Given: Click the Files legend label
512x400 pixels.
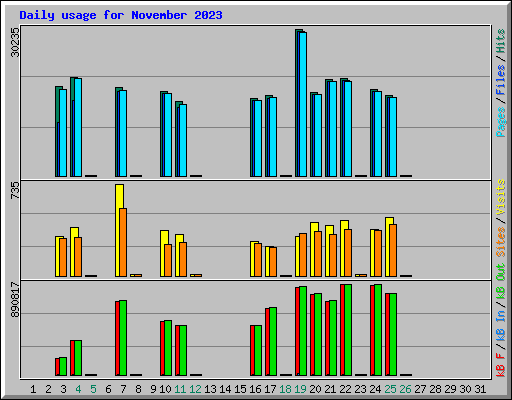Looking at the screenshot, I should (x=501, y=80).
